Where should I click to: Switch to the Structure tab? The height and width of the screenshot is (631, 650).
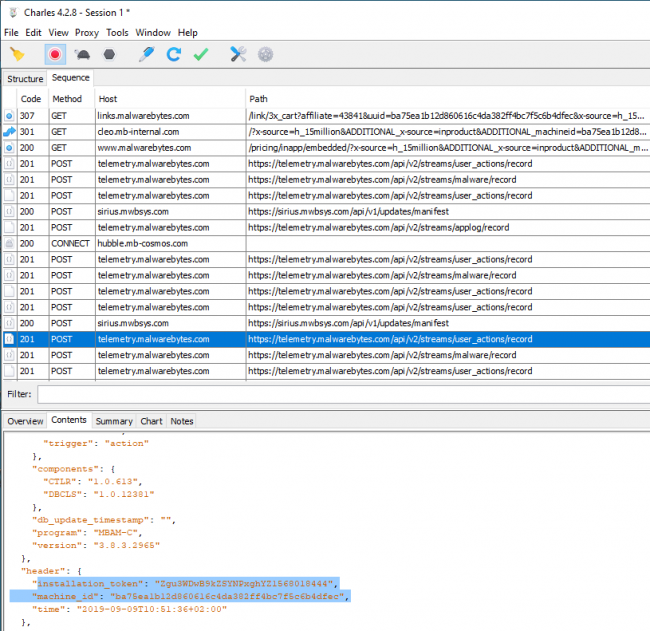click(x=25, y=78)
